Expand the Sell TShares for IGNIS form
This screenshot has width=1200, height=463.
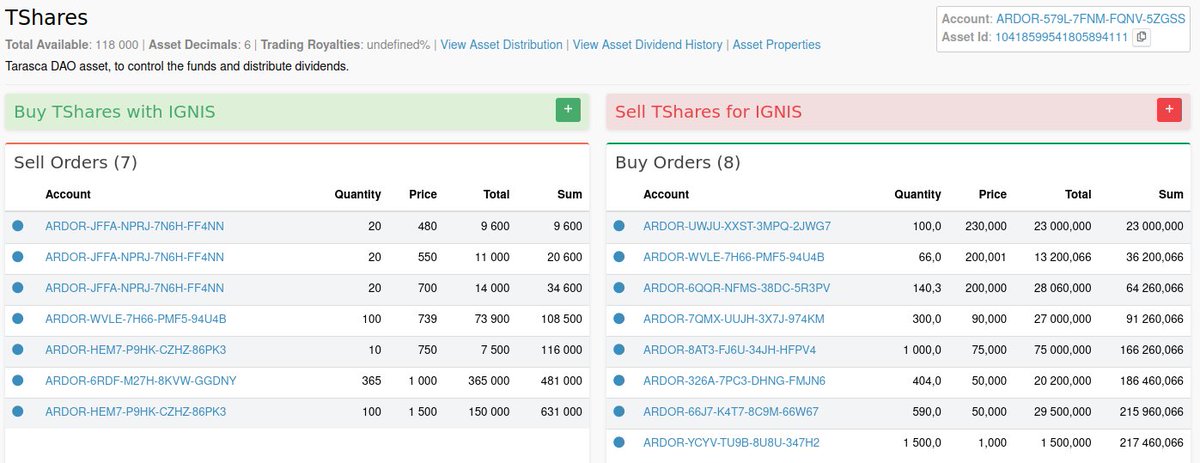pyautogui.click(x=1169, y=111)
